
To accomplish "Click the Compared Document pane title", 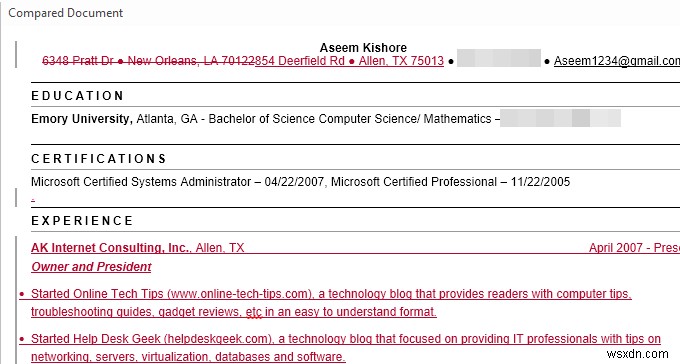I will tap(65, 13).
